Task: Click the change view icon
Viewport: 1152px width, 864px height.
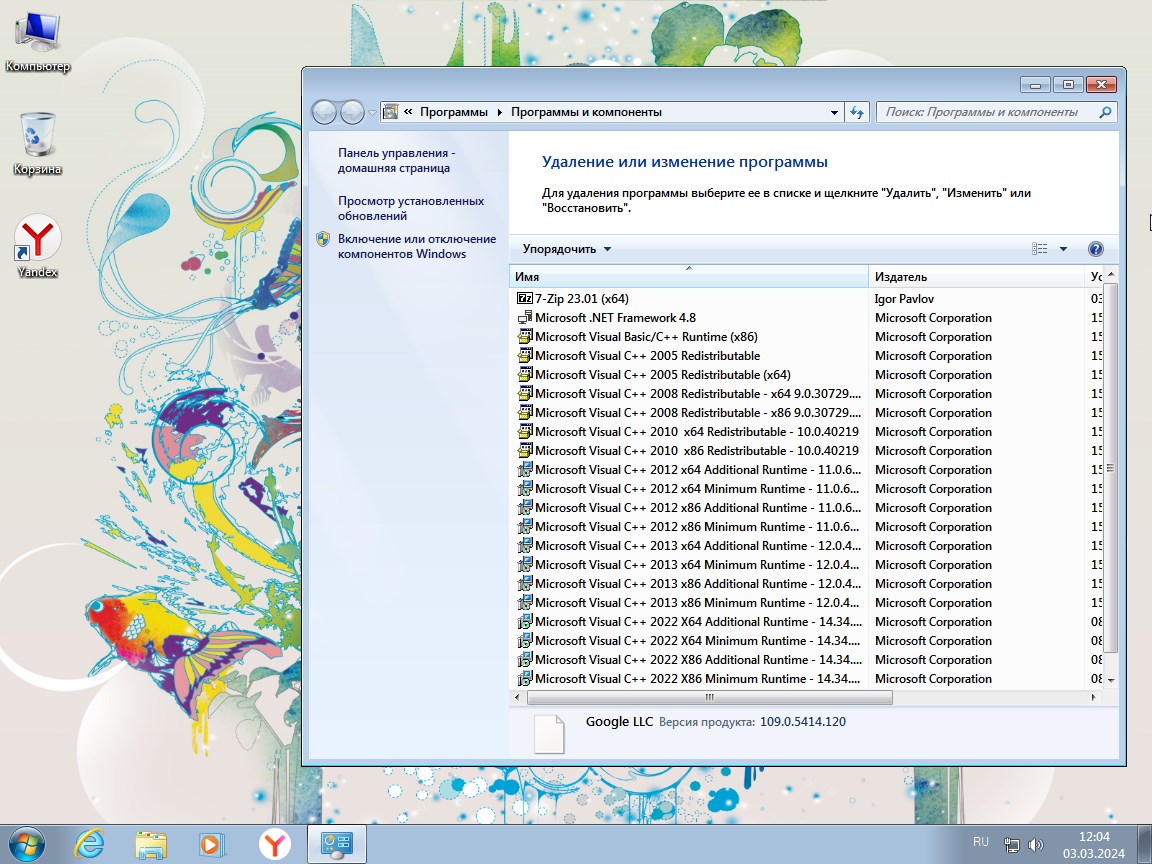Action: pyautogui.click(x=1040, y=249)
